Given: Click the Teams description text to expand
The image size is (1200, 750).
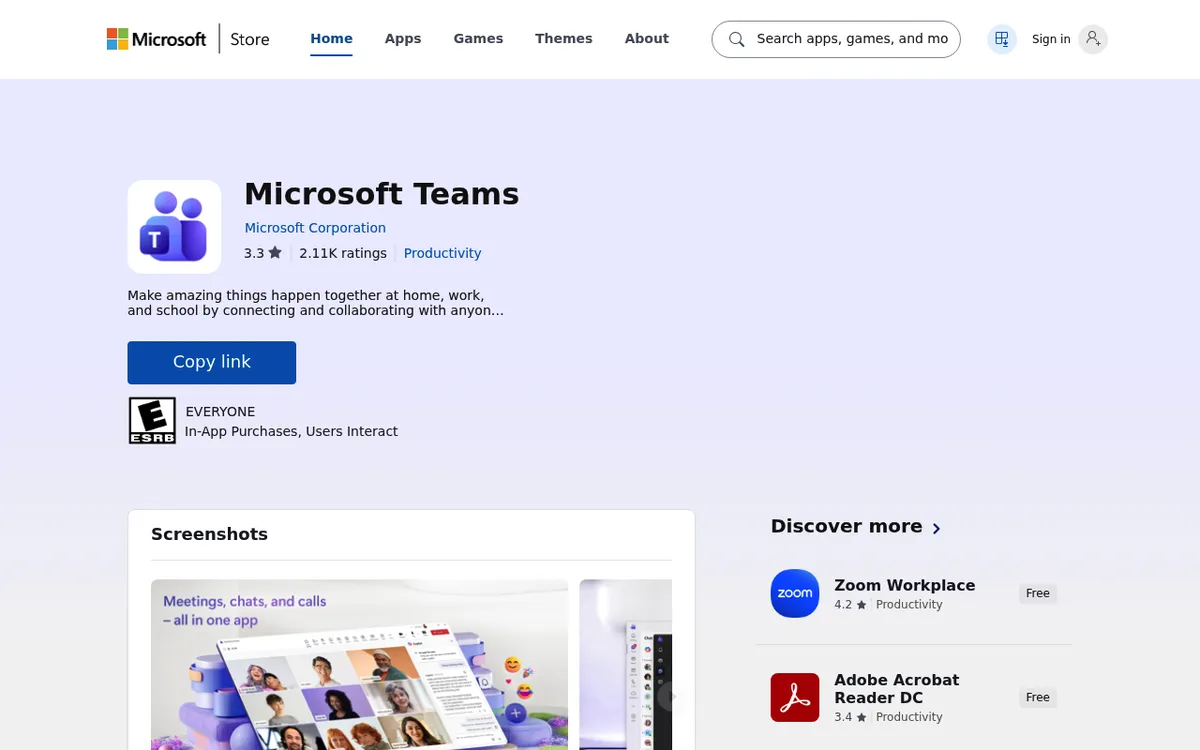Looking at the screenshot, I should 316,303.
